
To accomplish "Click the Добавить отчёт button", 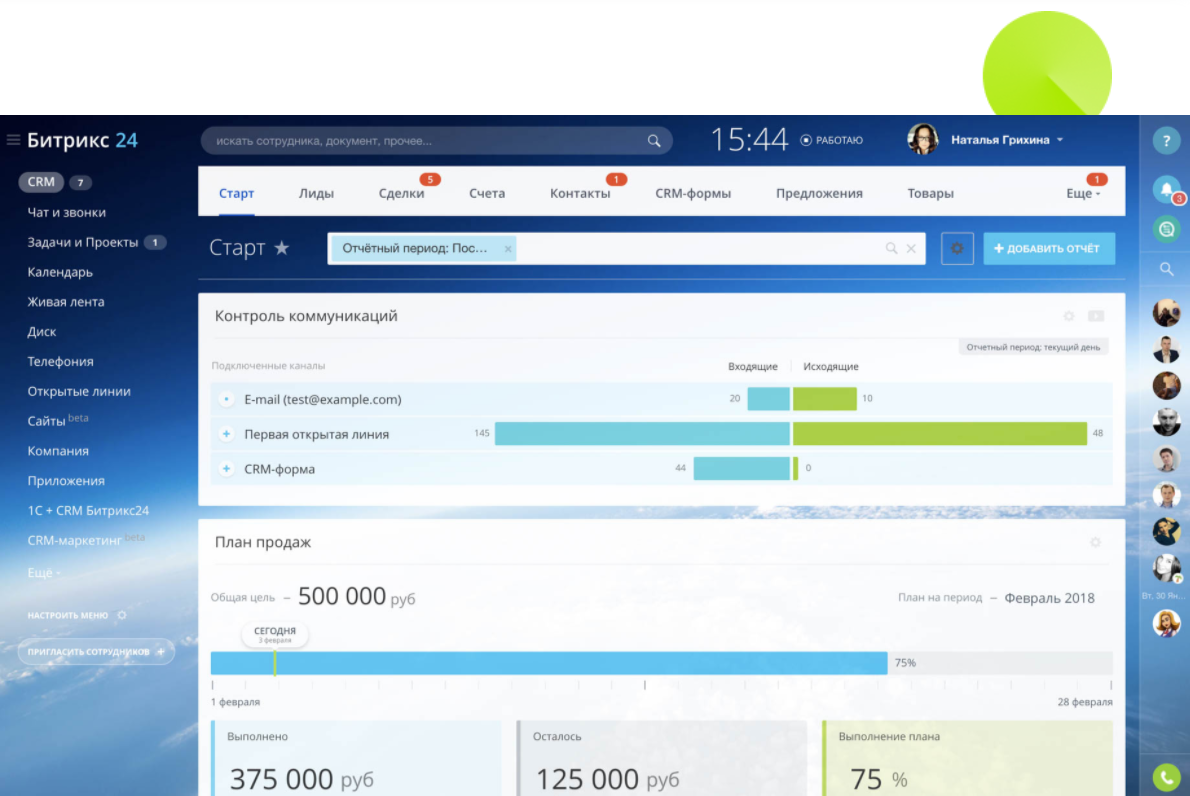I will pyautogui.click(x=1049, y=248).
